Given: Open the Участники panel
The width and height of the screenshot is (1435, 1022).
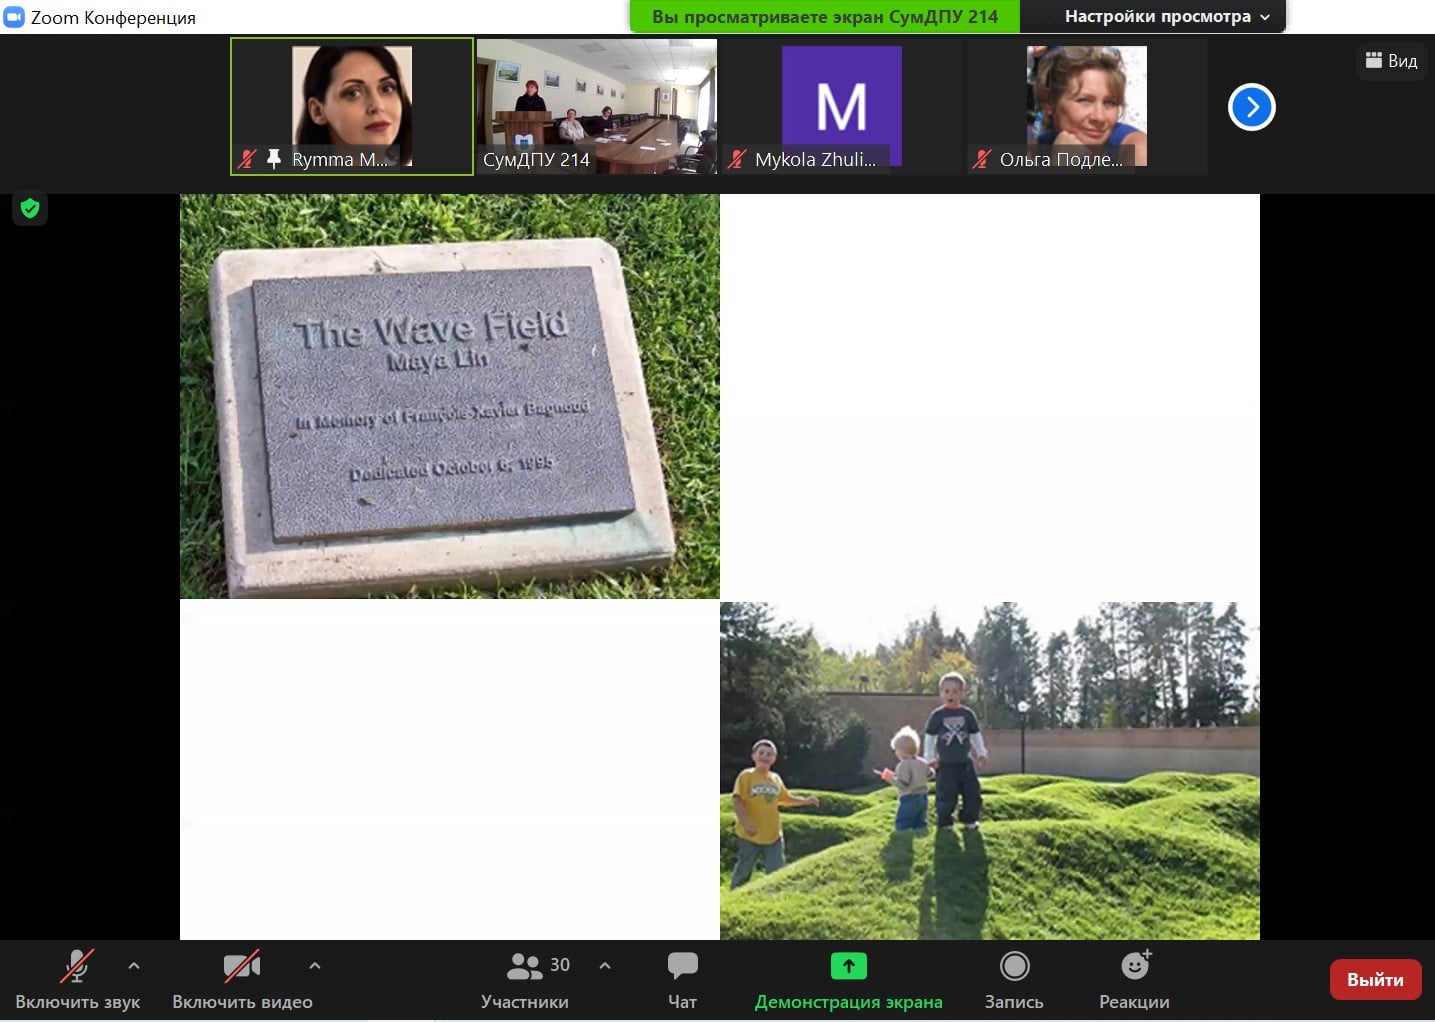Looking at the screenshot, I should (x=525, y=980).
